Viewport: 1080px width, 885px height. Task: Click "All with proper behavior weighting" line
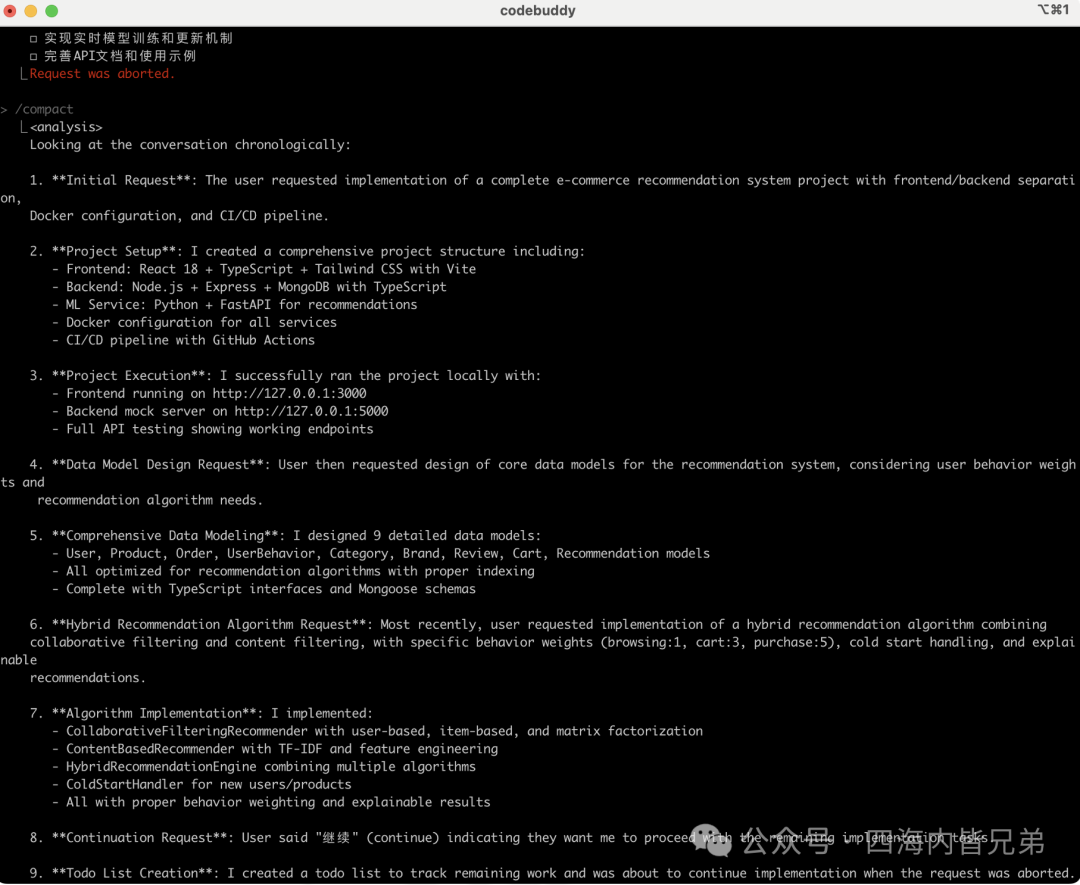pyautogui.click(x=271, y=802)
